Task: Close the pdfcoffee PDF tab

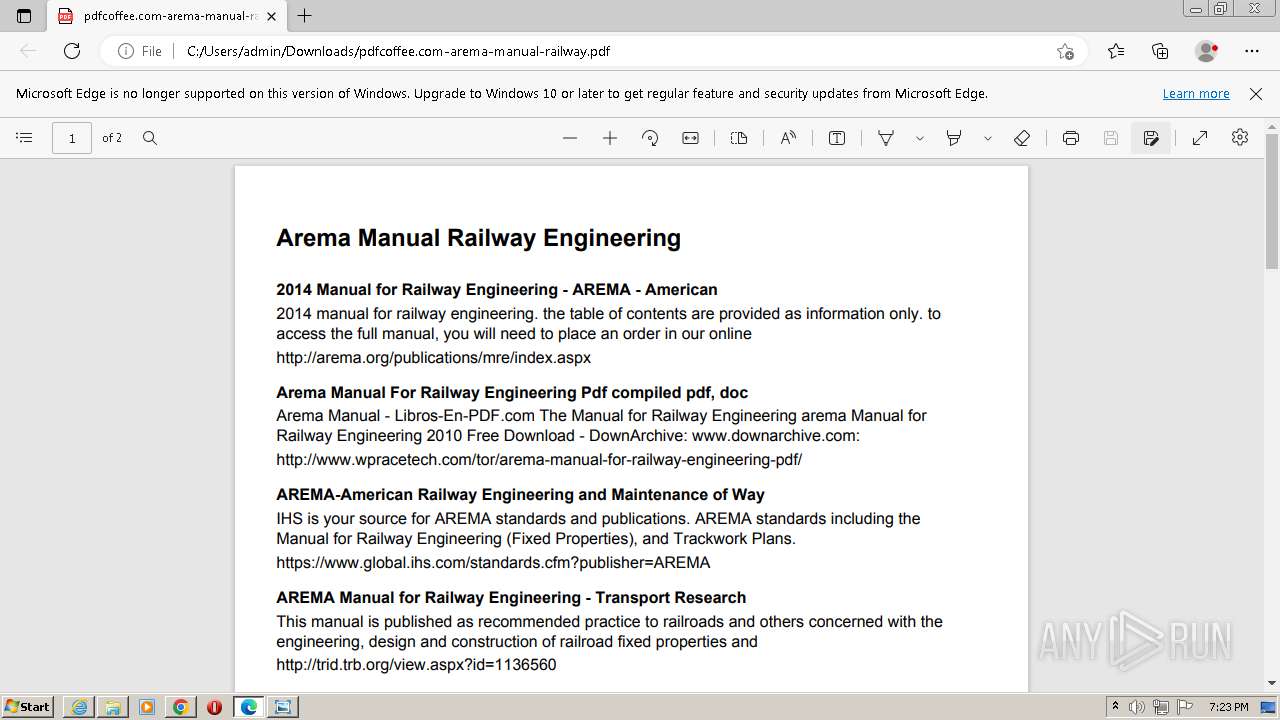Action: (271, 16)
